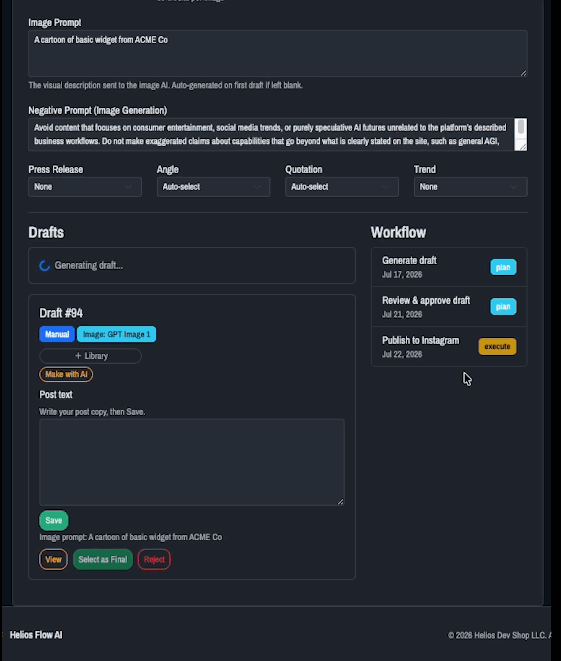This screenshot has width=561, height=661.
Task: Click into the Post text area
Action: [192, 462]
